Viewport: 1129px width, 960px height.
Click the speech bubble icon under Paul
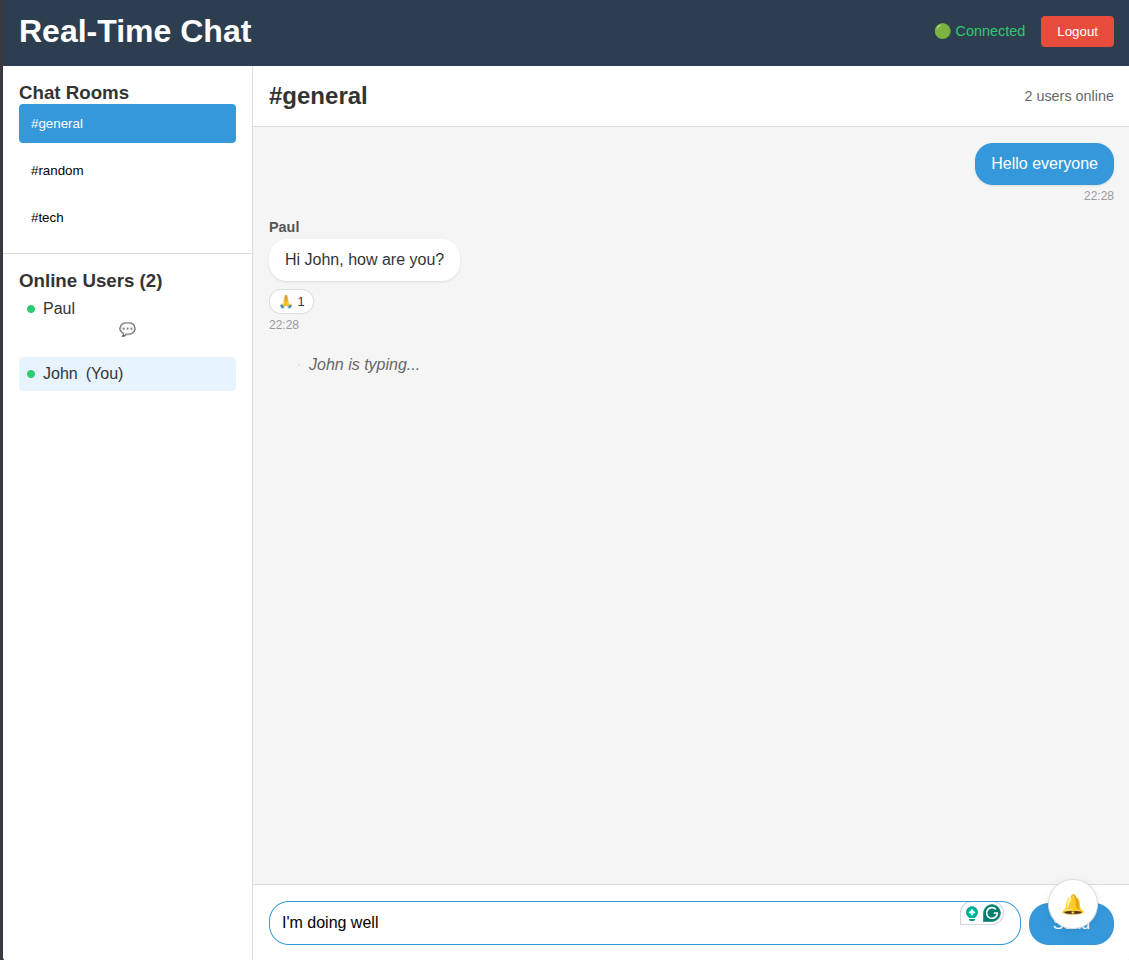click(x=127, y=329)
